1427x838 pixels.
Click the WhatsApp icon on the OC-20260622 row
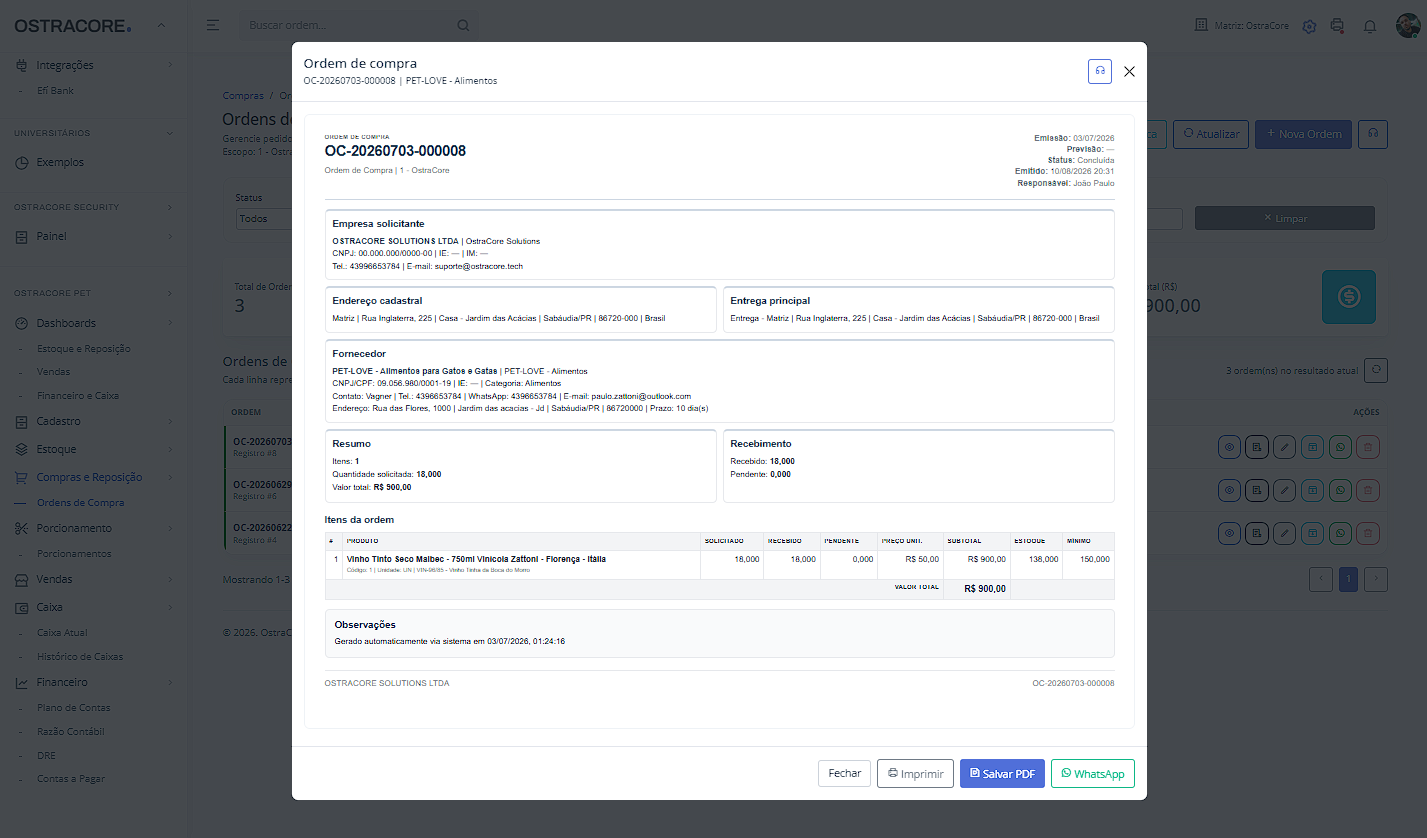pyautogui.click(x=1340, y=533)
